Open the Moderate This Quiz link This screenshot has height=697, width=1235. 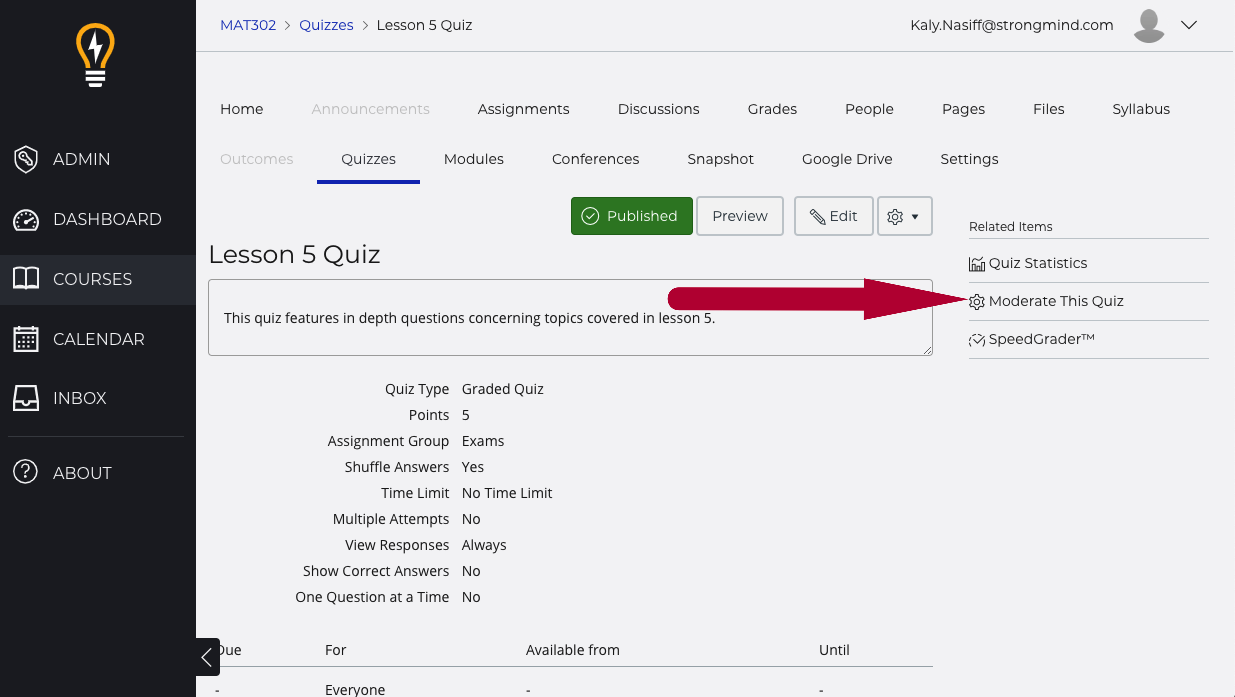coord(1056,301)
